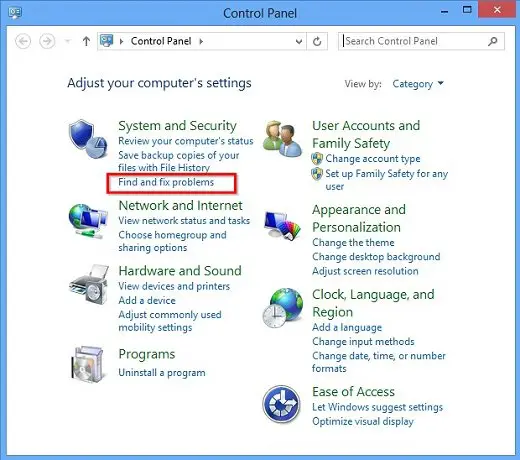Viewport: 520px width, 460px height.
Task: Expand the address bar history dropdown
Action: tap(299, 41)
